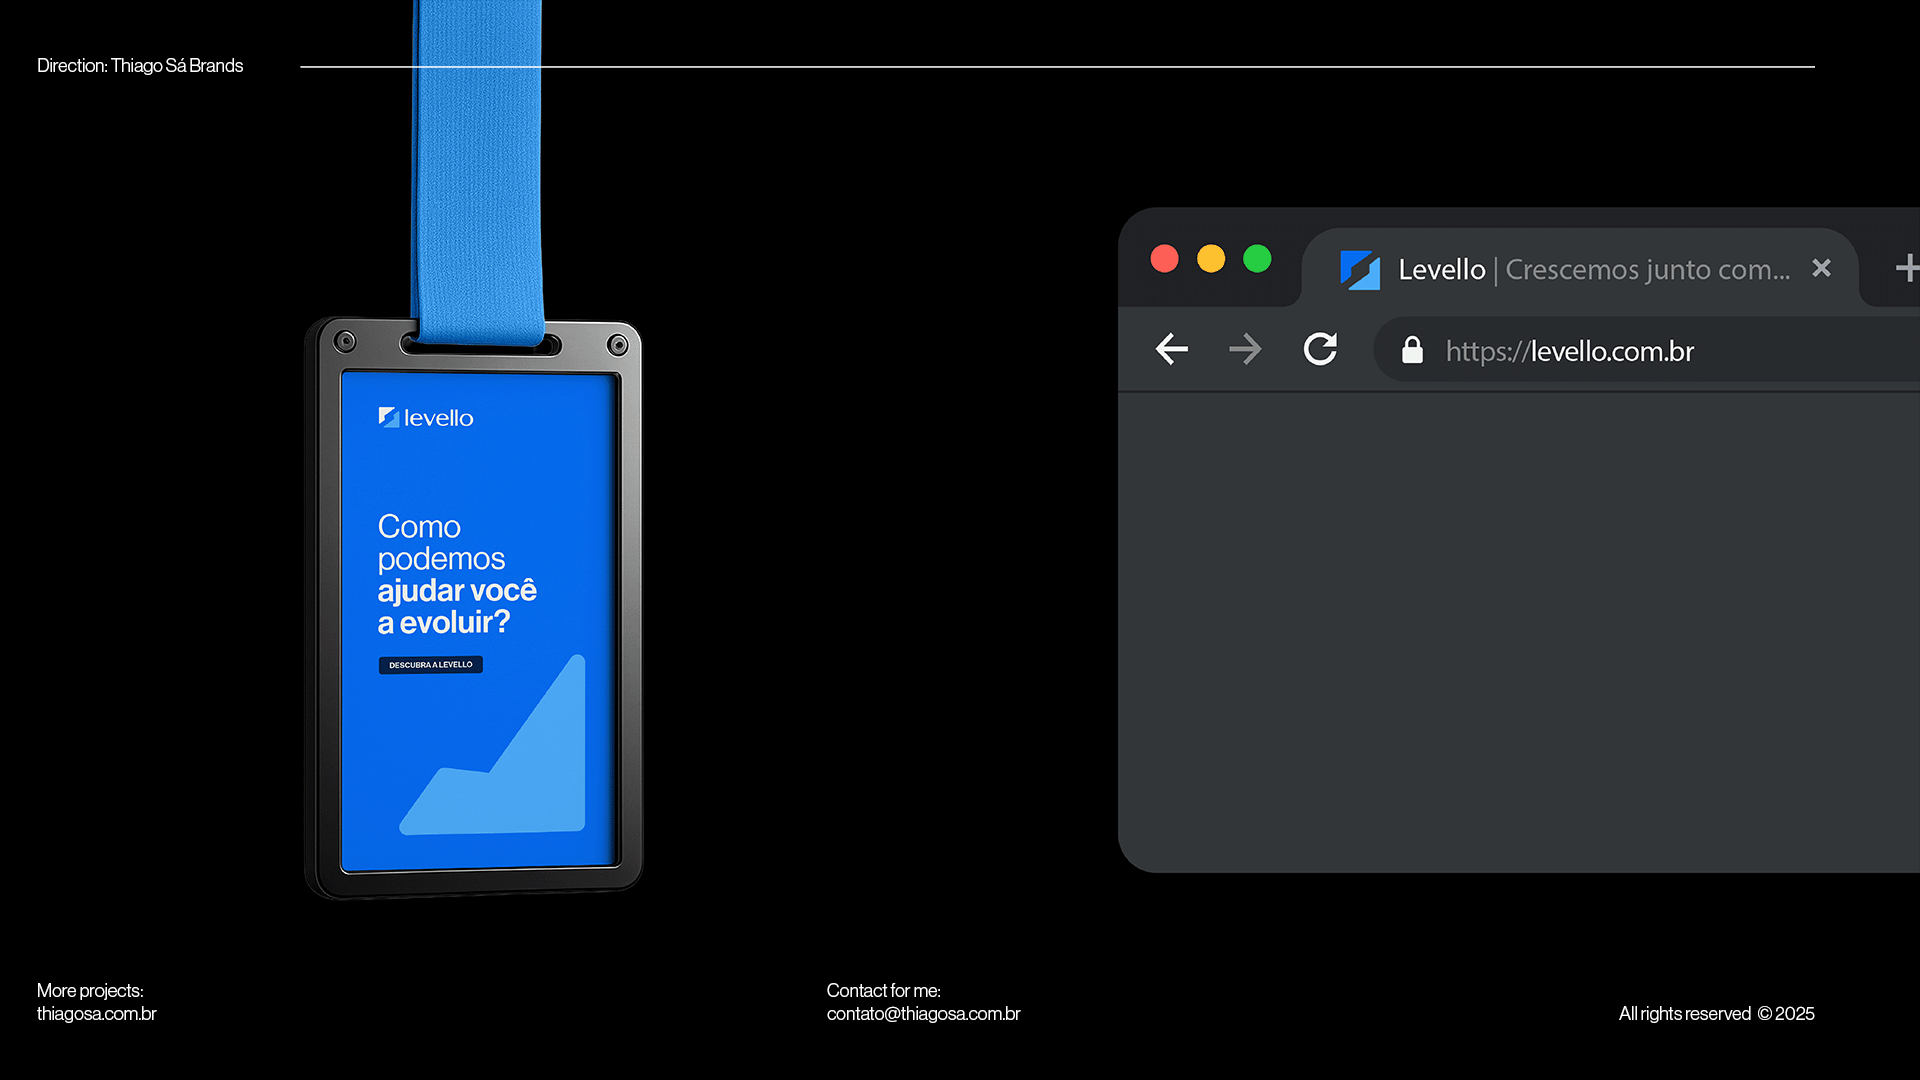Click the browser back arrow
This screenshot has width=1920, height=1080.
point(1171,349)
